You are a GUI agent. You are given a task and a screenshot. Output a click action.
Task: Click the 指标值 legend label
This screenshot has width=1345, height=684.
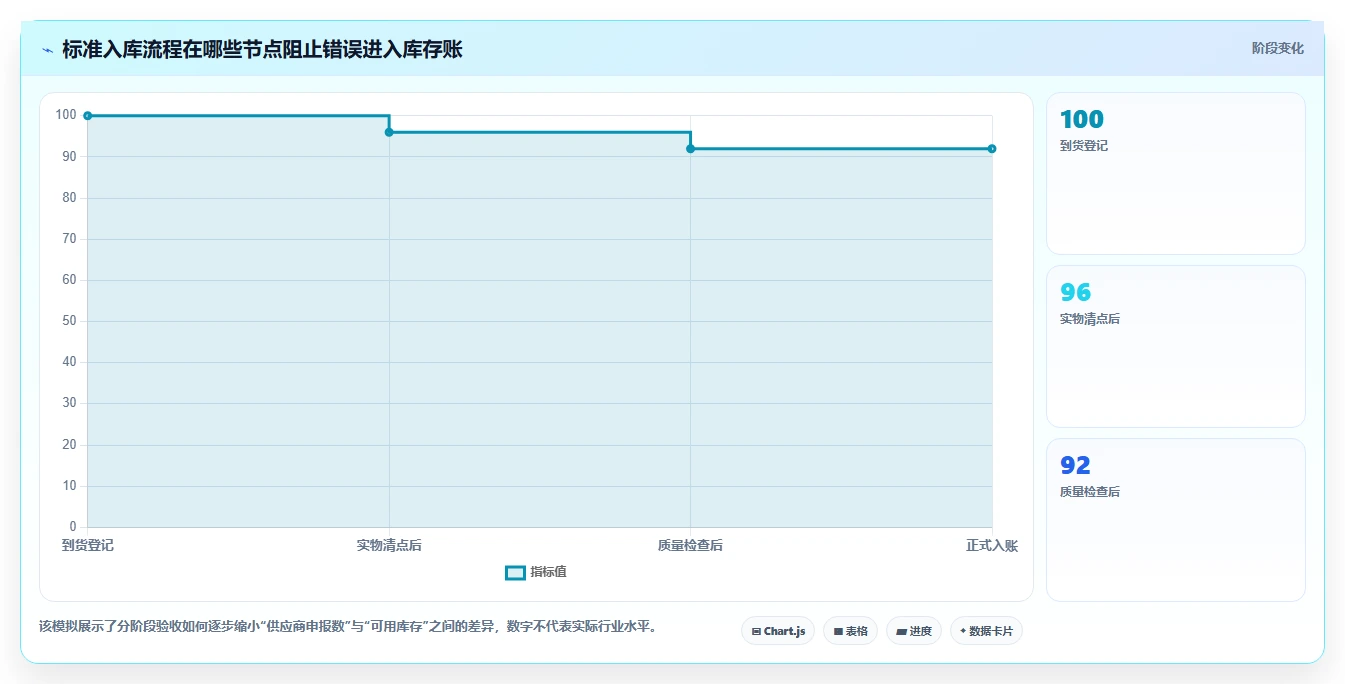tap(548, 572)
